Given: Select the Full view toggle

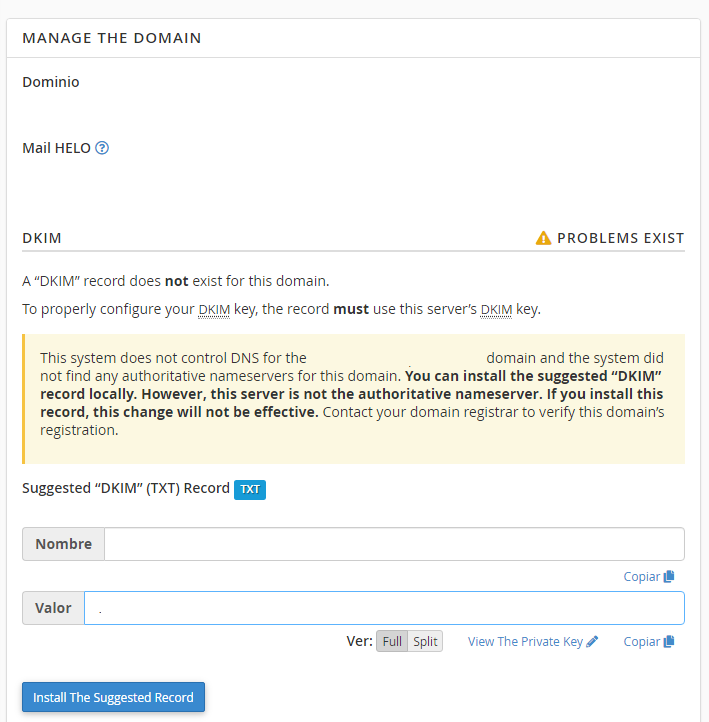Looking at the screenshot, I should point(392,641).
